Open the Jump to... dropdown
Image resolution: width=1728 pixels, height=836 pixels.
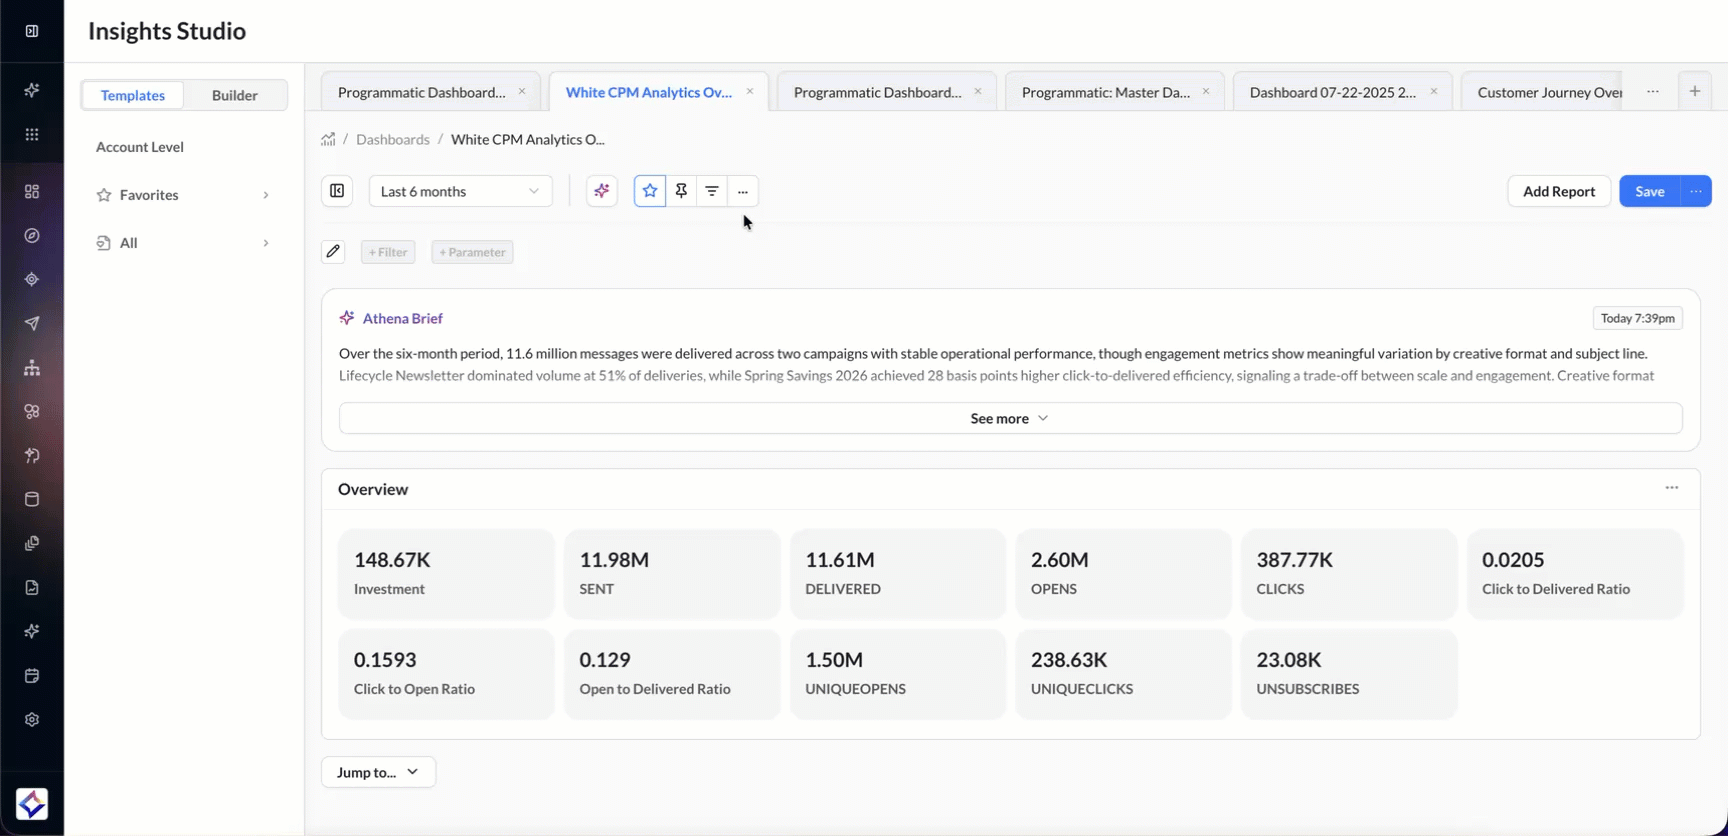[x=378, y=772]
